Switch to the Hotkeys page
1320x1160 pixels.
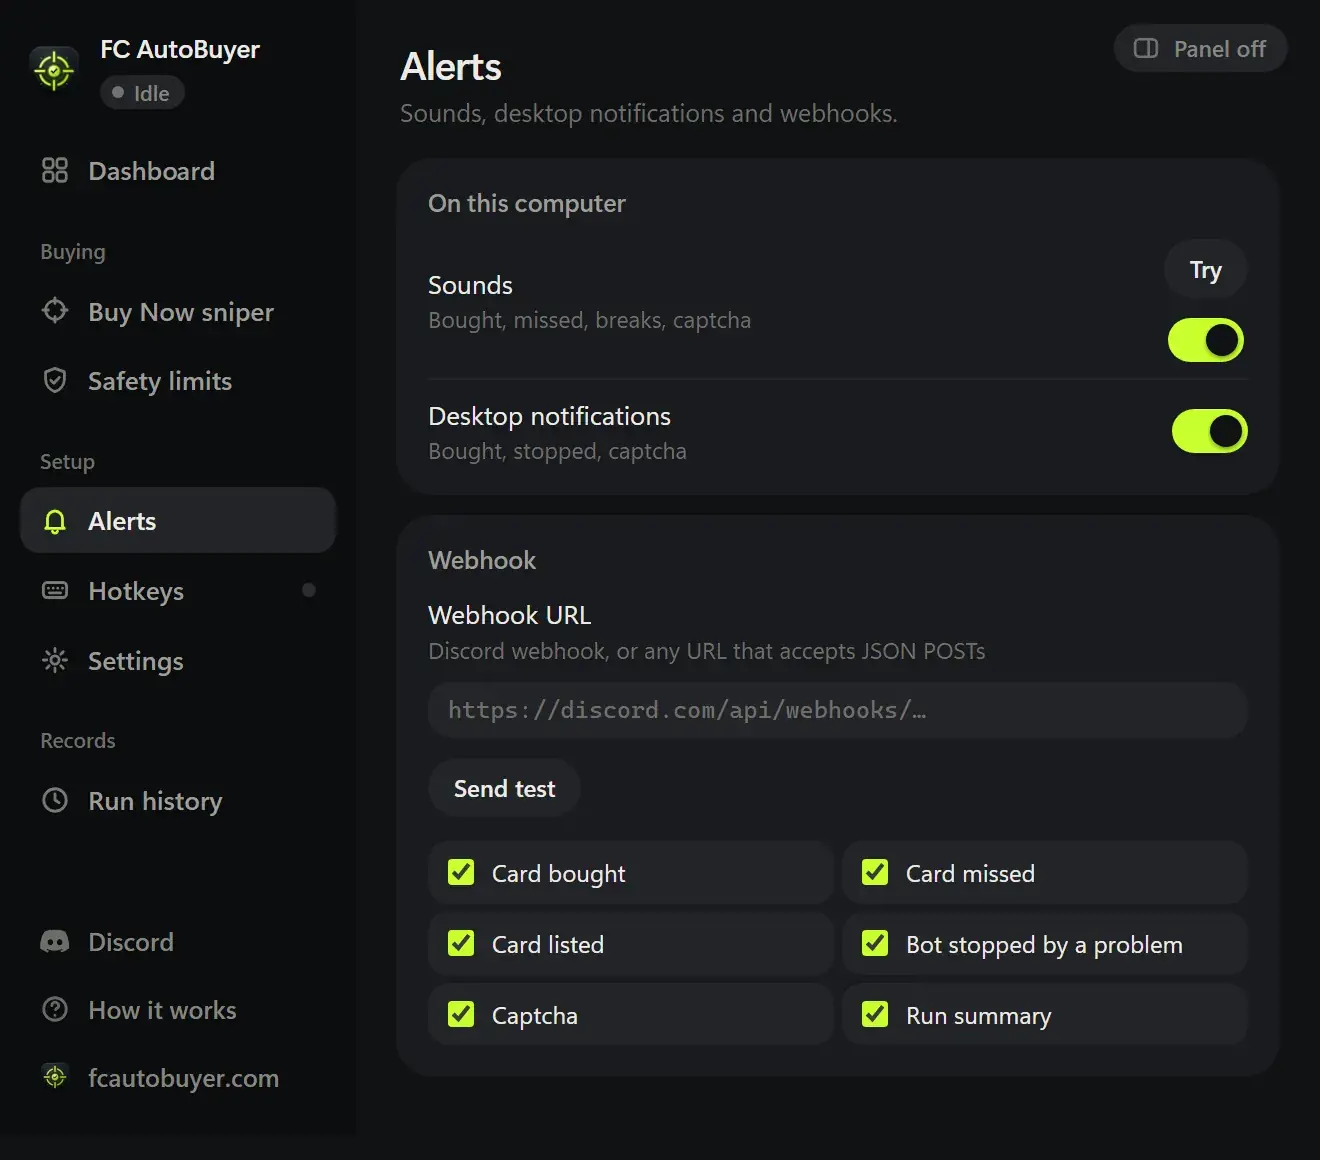point(178,590)
